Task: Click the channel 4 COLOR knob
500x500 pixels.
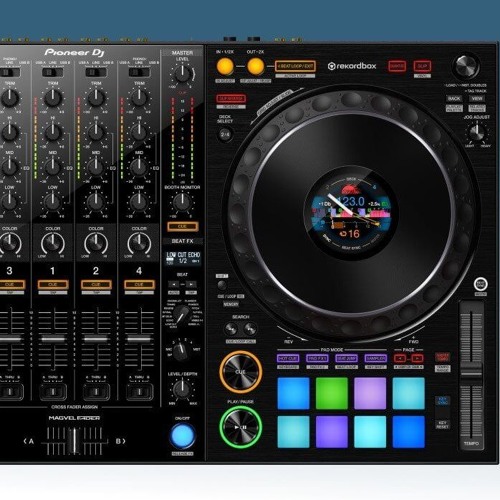Action: point(139,244)
